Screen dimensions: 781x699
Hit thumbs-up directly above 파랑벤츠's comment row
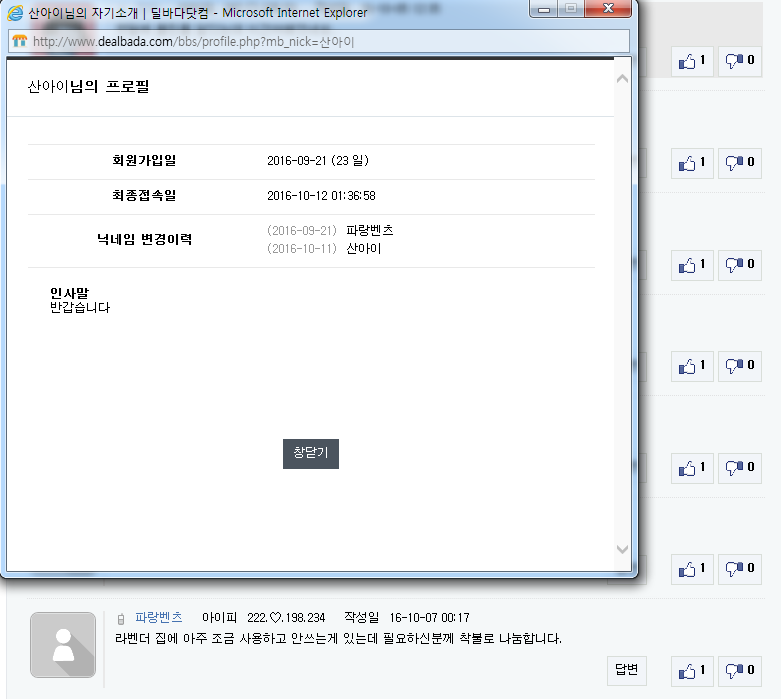(691, 569)
